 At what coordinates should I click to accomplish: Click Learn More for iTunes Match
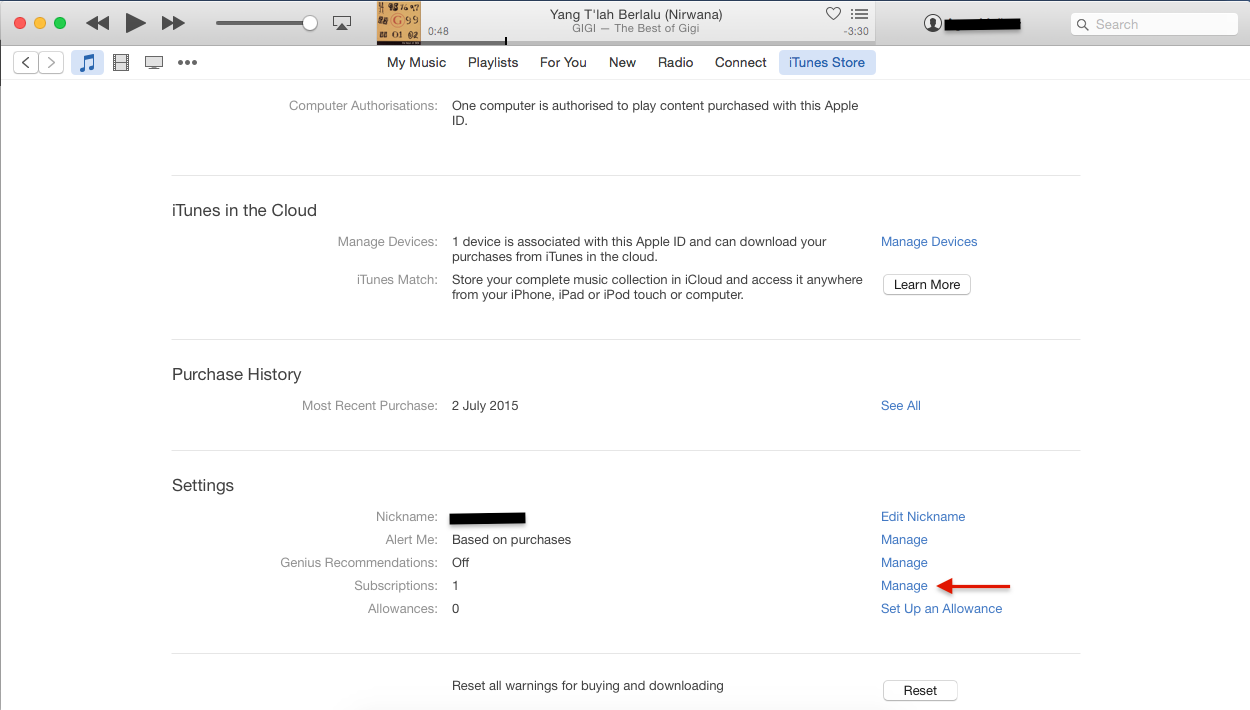tap(927, 285)
